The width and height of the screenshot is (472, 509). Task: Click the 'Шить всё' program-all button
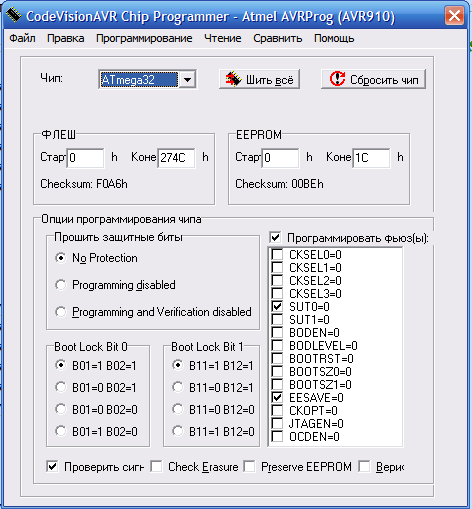pyautogui.click(x=259, y=79)
